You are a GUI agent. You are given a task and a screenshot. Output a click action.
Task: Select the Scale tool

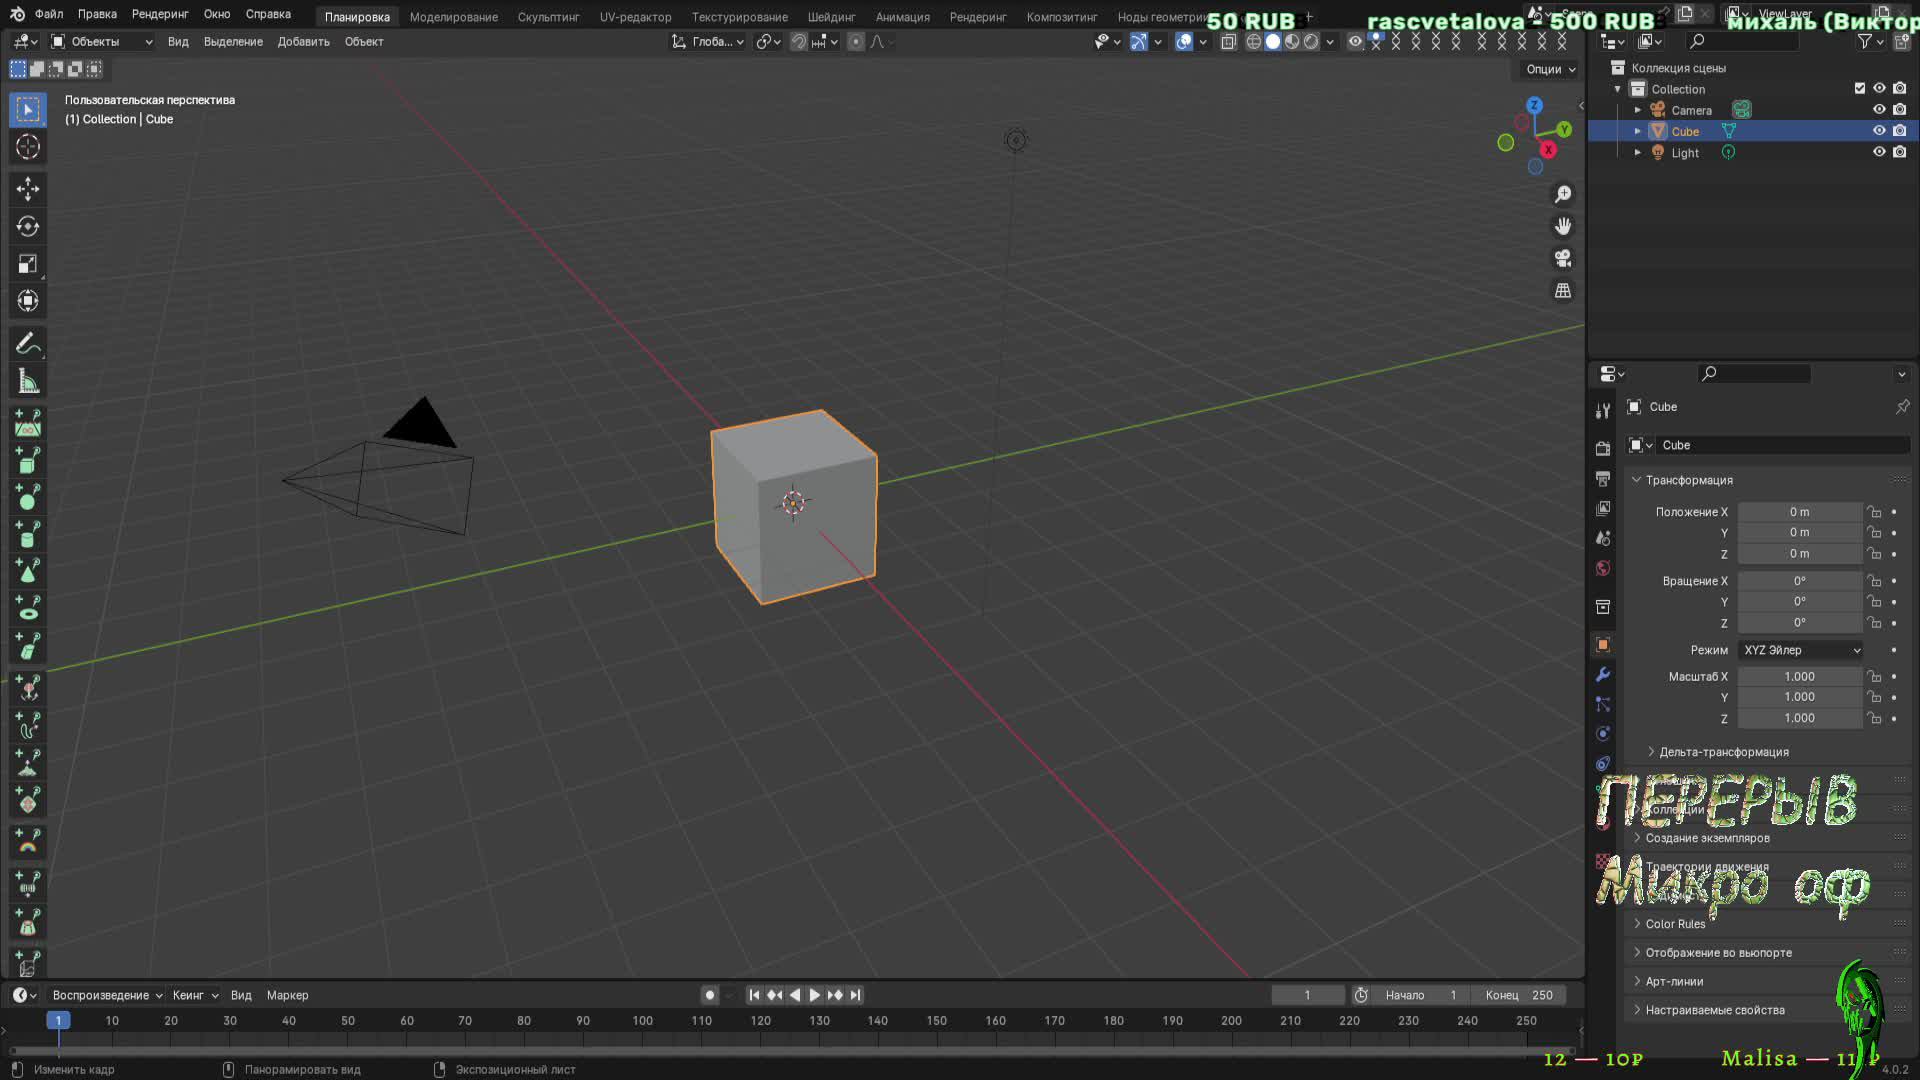click(28, 264)
